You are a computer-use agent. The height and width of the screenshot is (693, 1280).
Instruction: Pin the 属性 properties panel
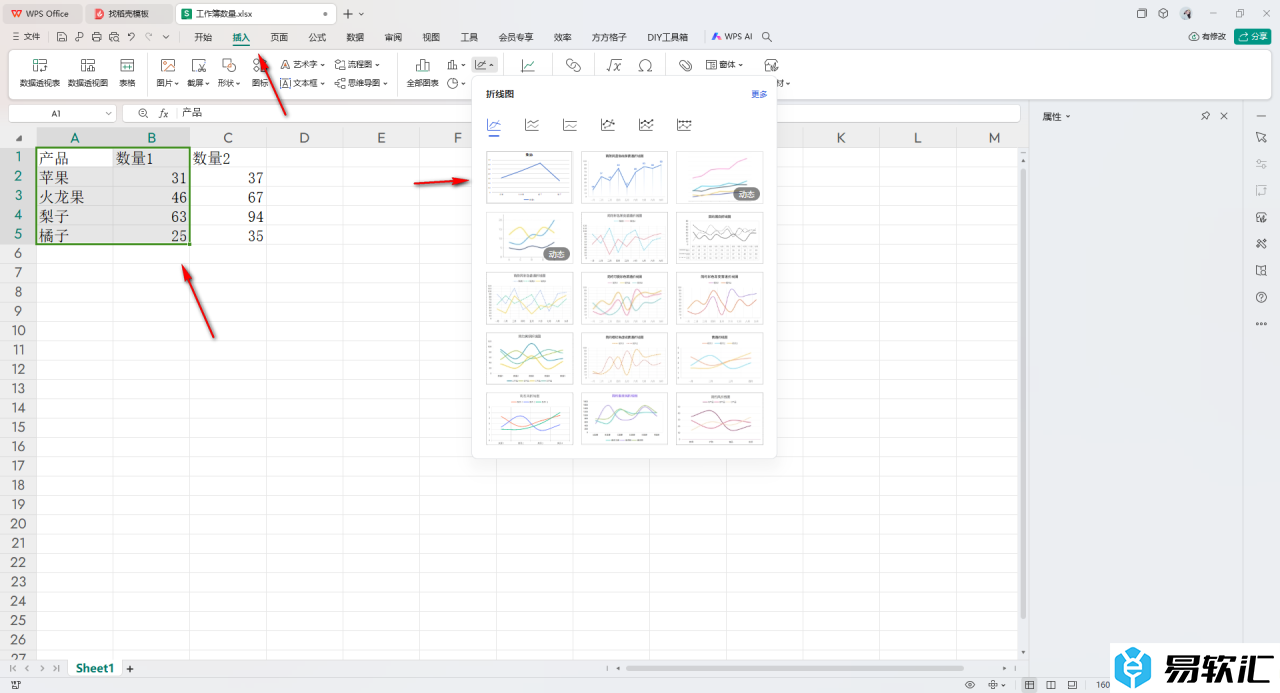[x=1206, y=117]
